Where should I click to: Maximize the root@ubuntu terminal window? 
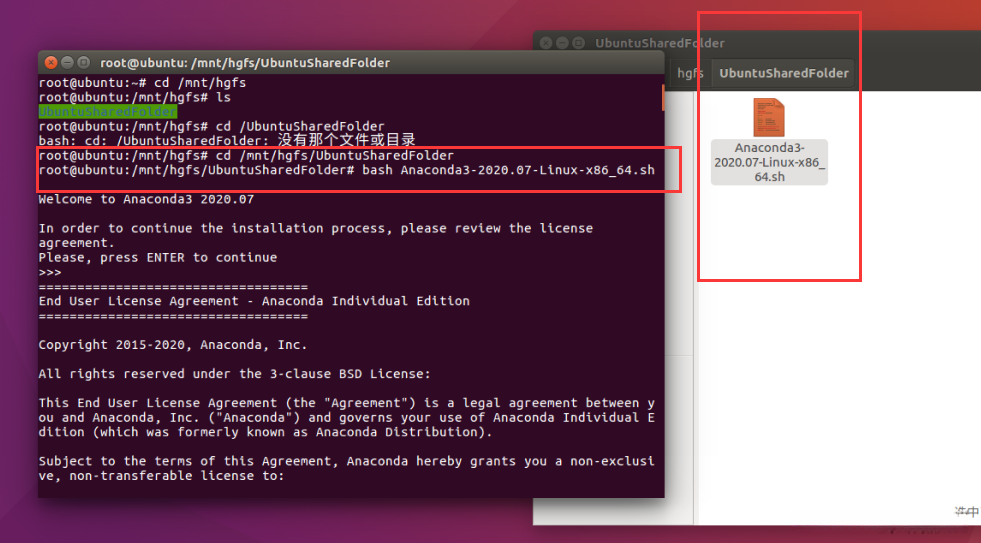tap(83, 63)
